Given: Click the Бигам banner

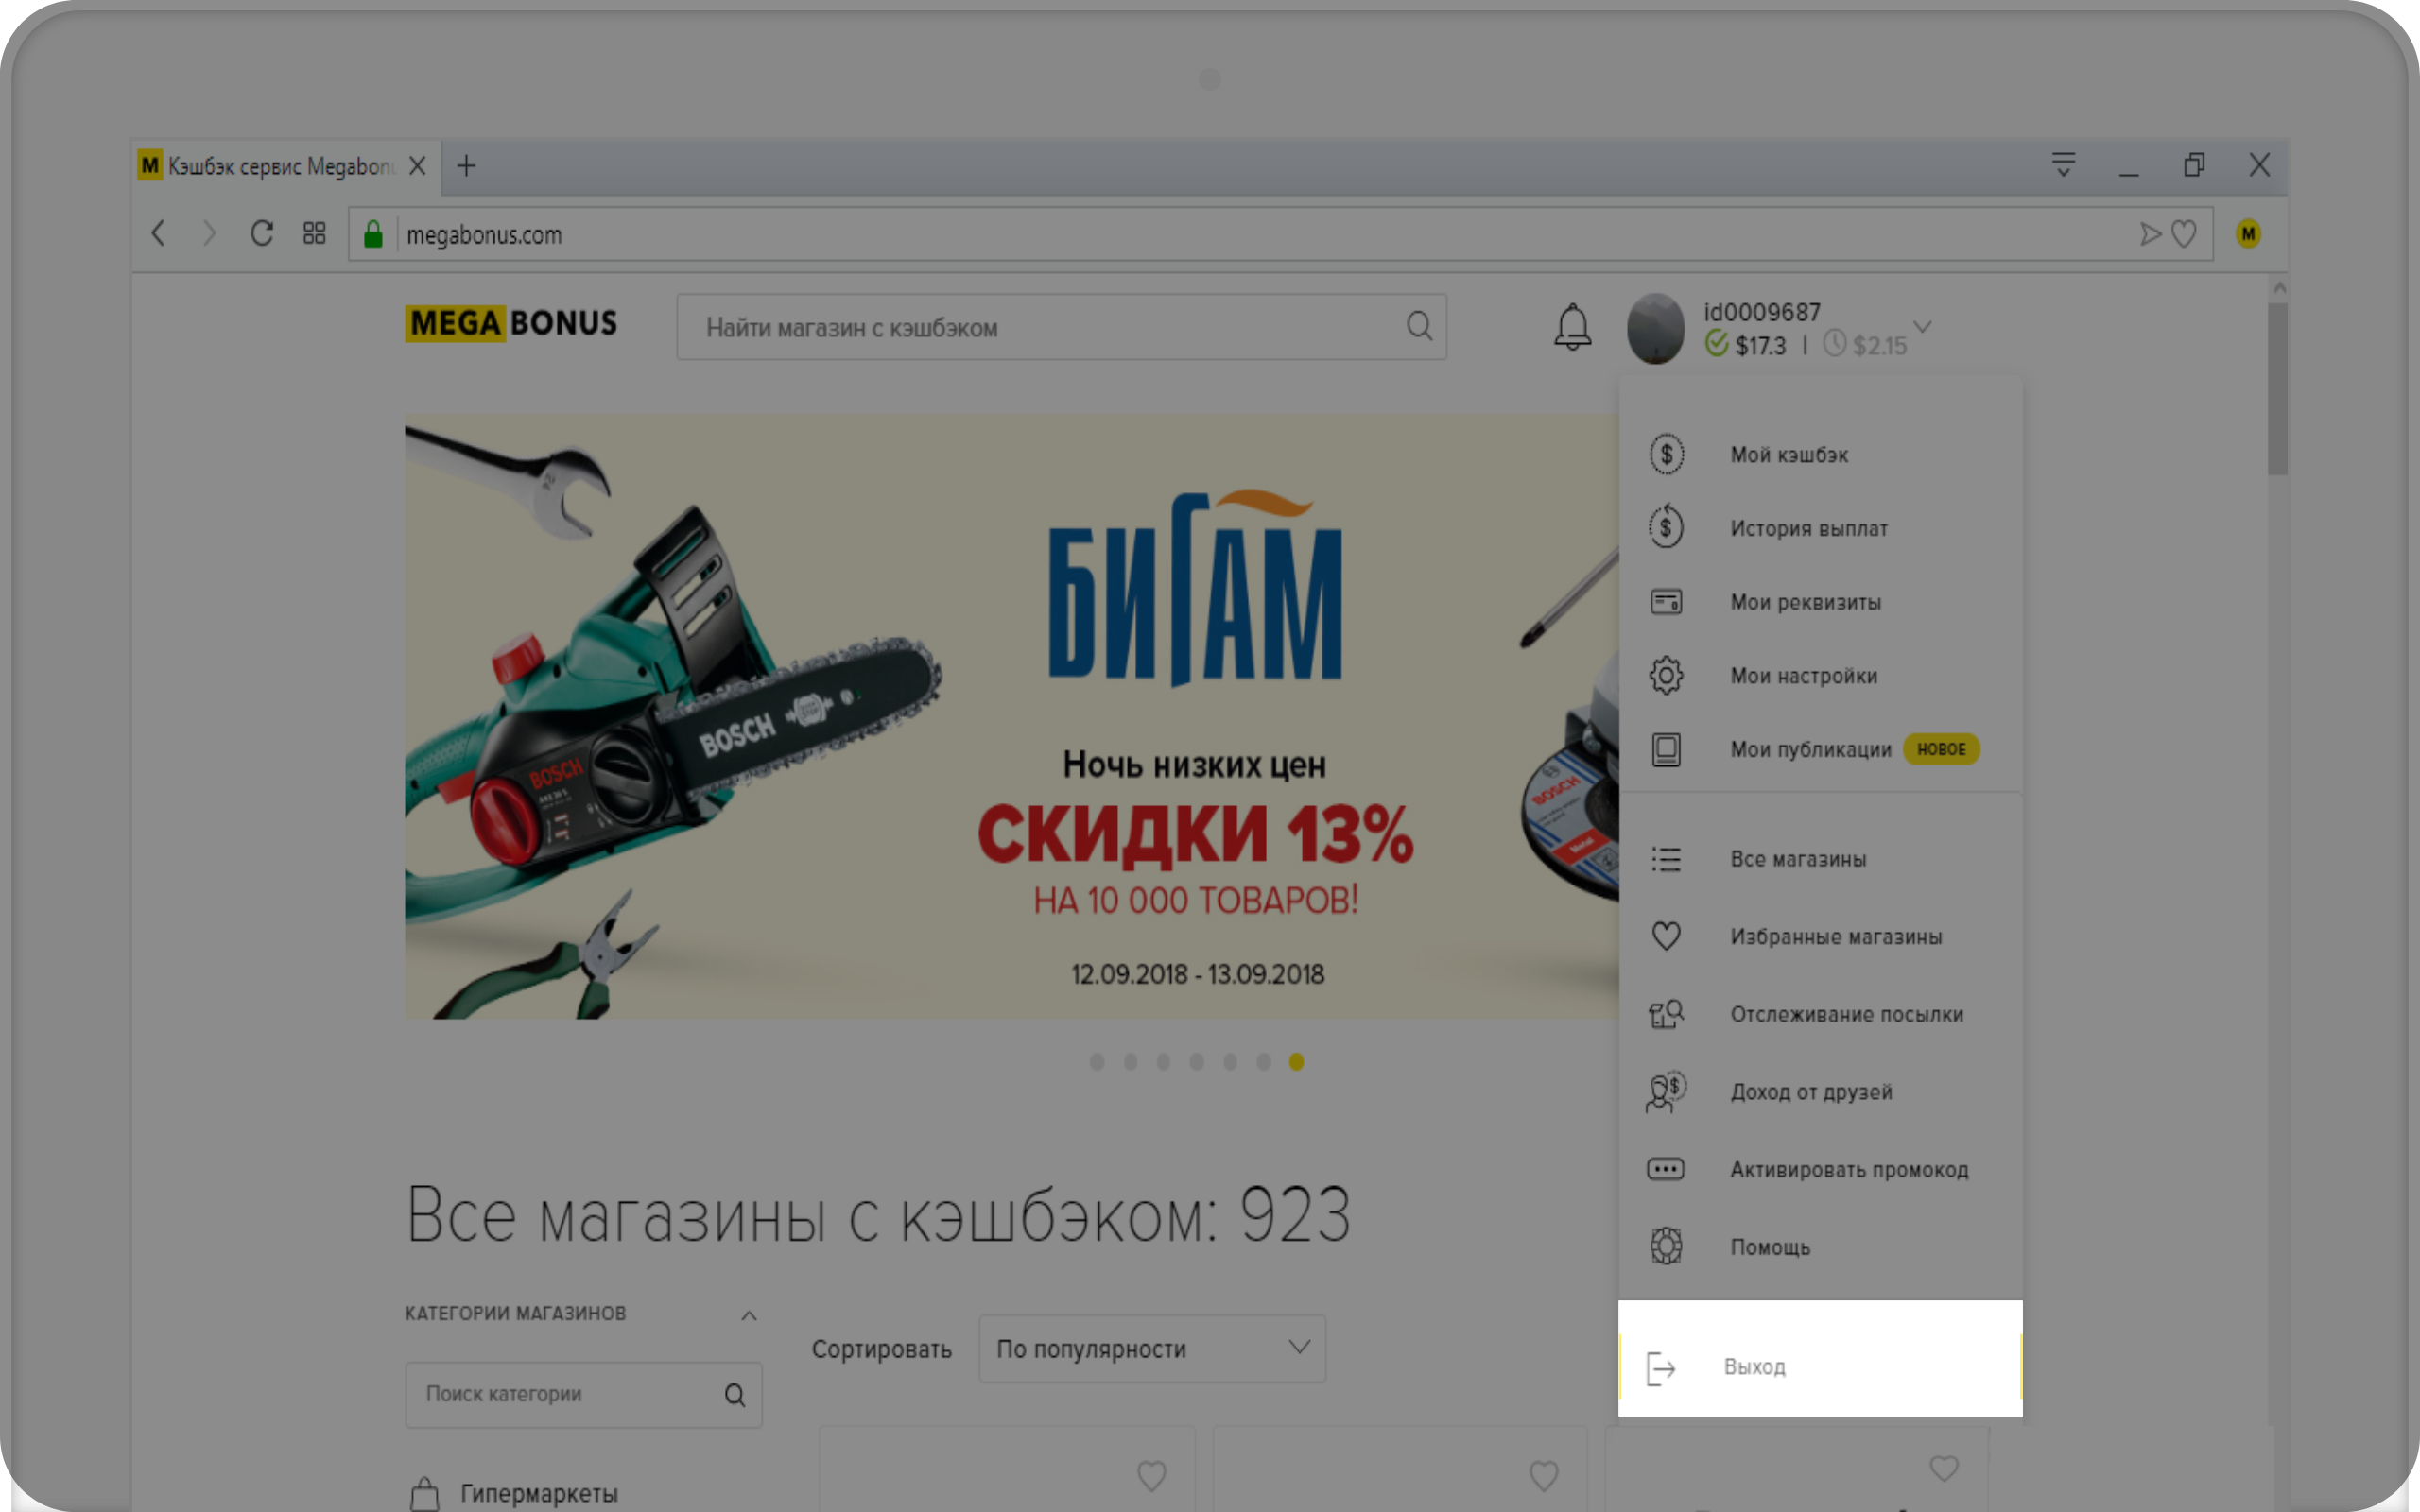Looking at the screenshot, I should pos(1011,717).
